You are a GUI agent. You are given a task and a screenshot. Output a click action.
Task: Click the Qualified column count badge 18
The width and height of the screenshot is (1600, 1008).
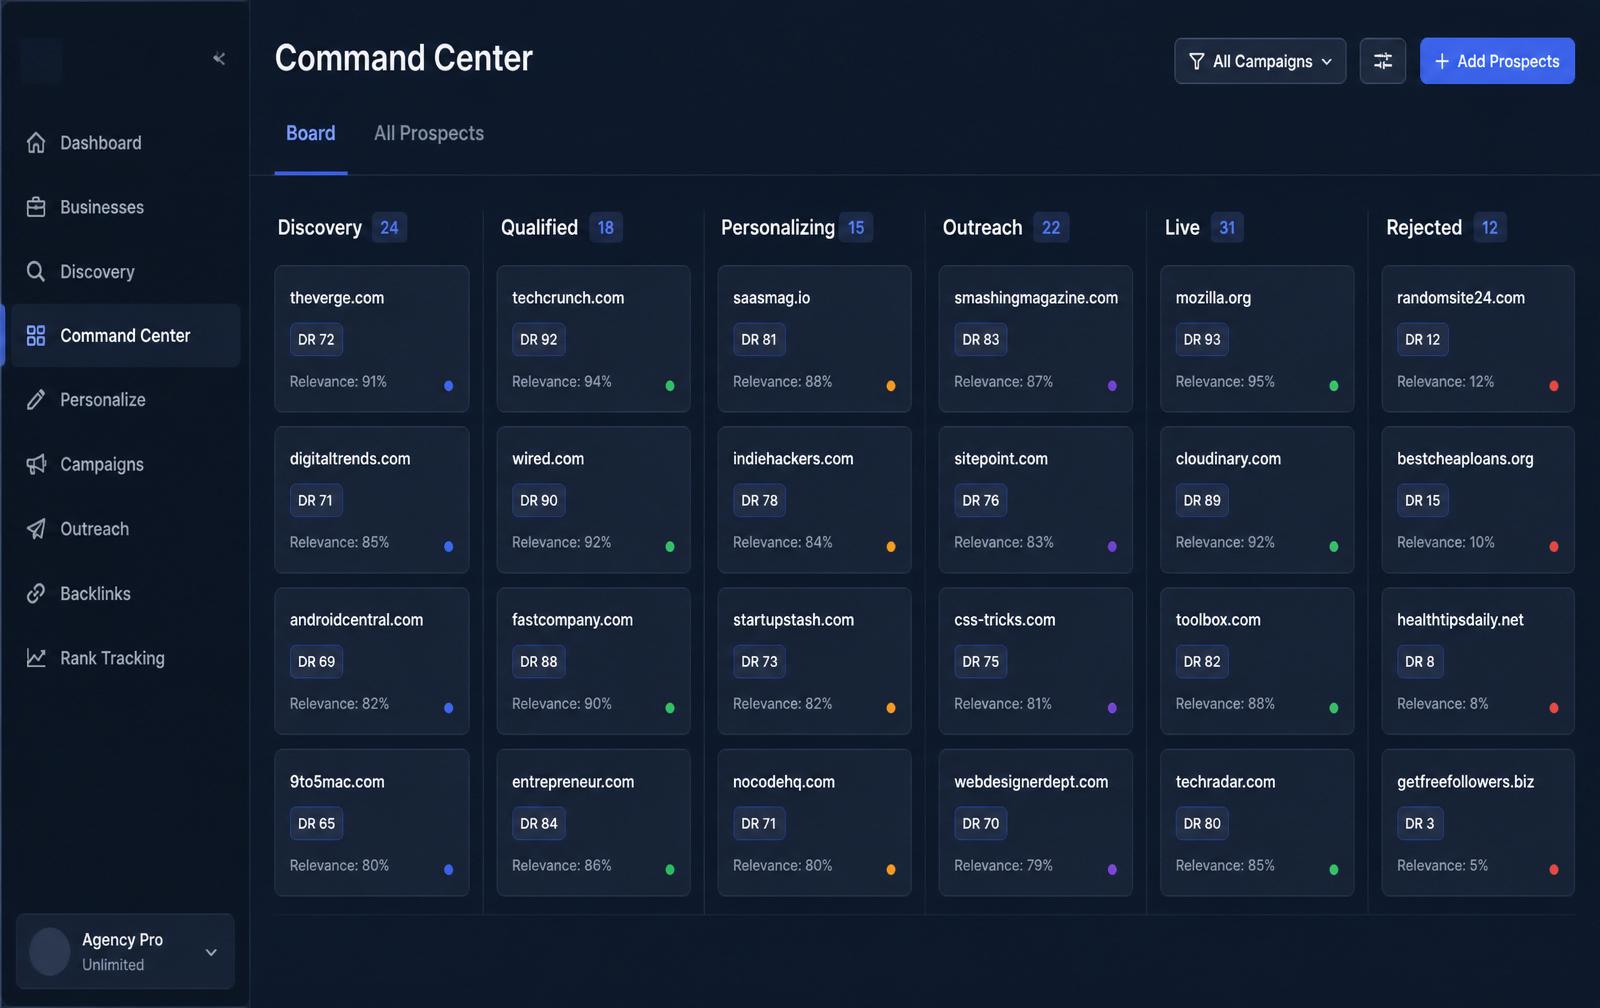point(606,228)
